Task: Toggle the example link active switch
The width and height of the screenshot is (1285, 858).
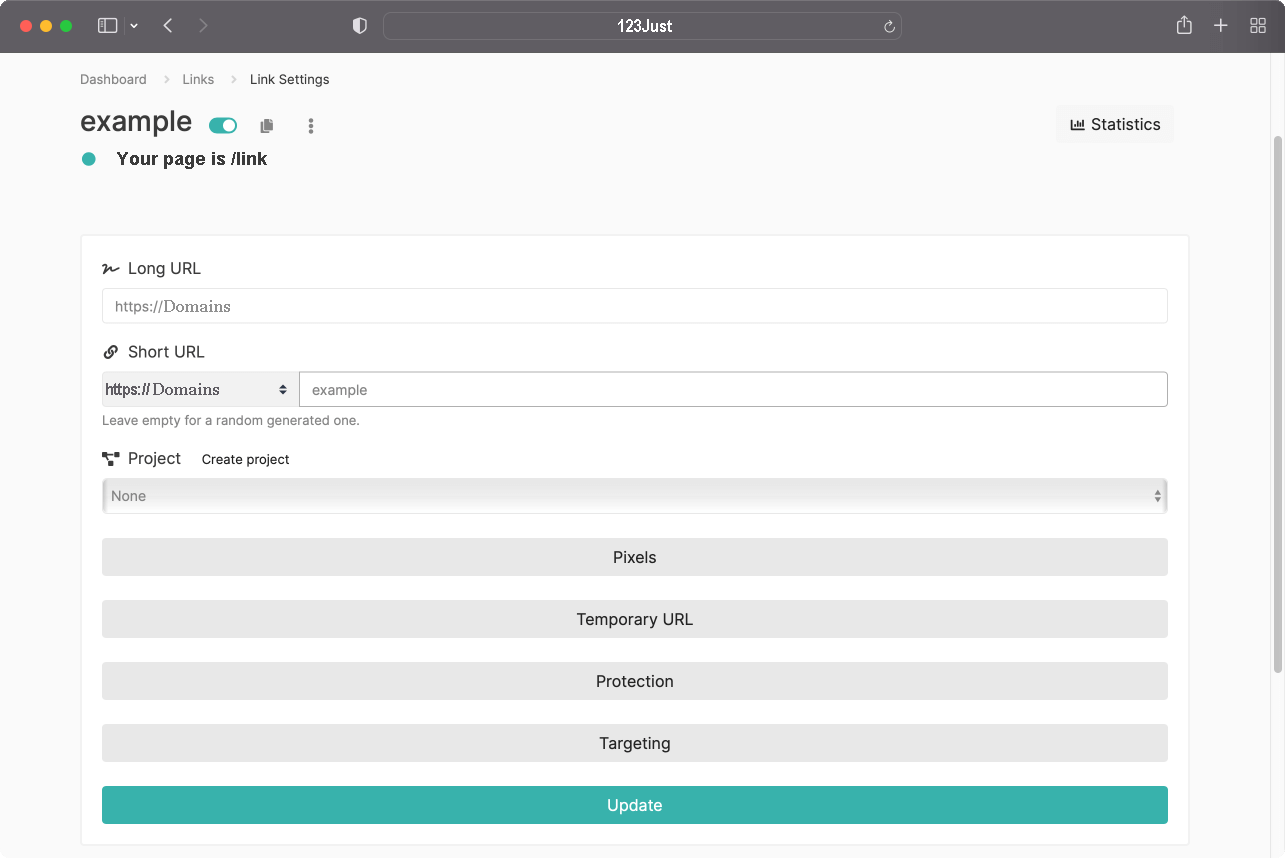Action: 223,125
